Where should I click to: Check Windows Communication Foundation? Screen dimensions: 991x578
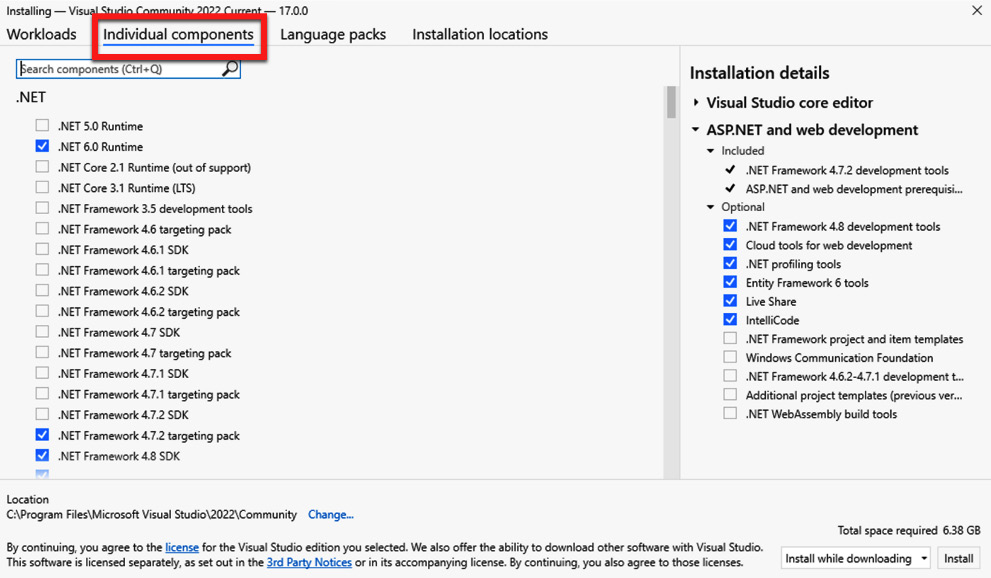[x=730, y=358]
